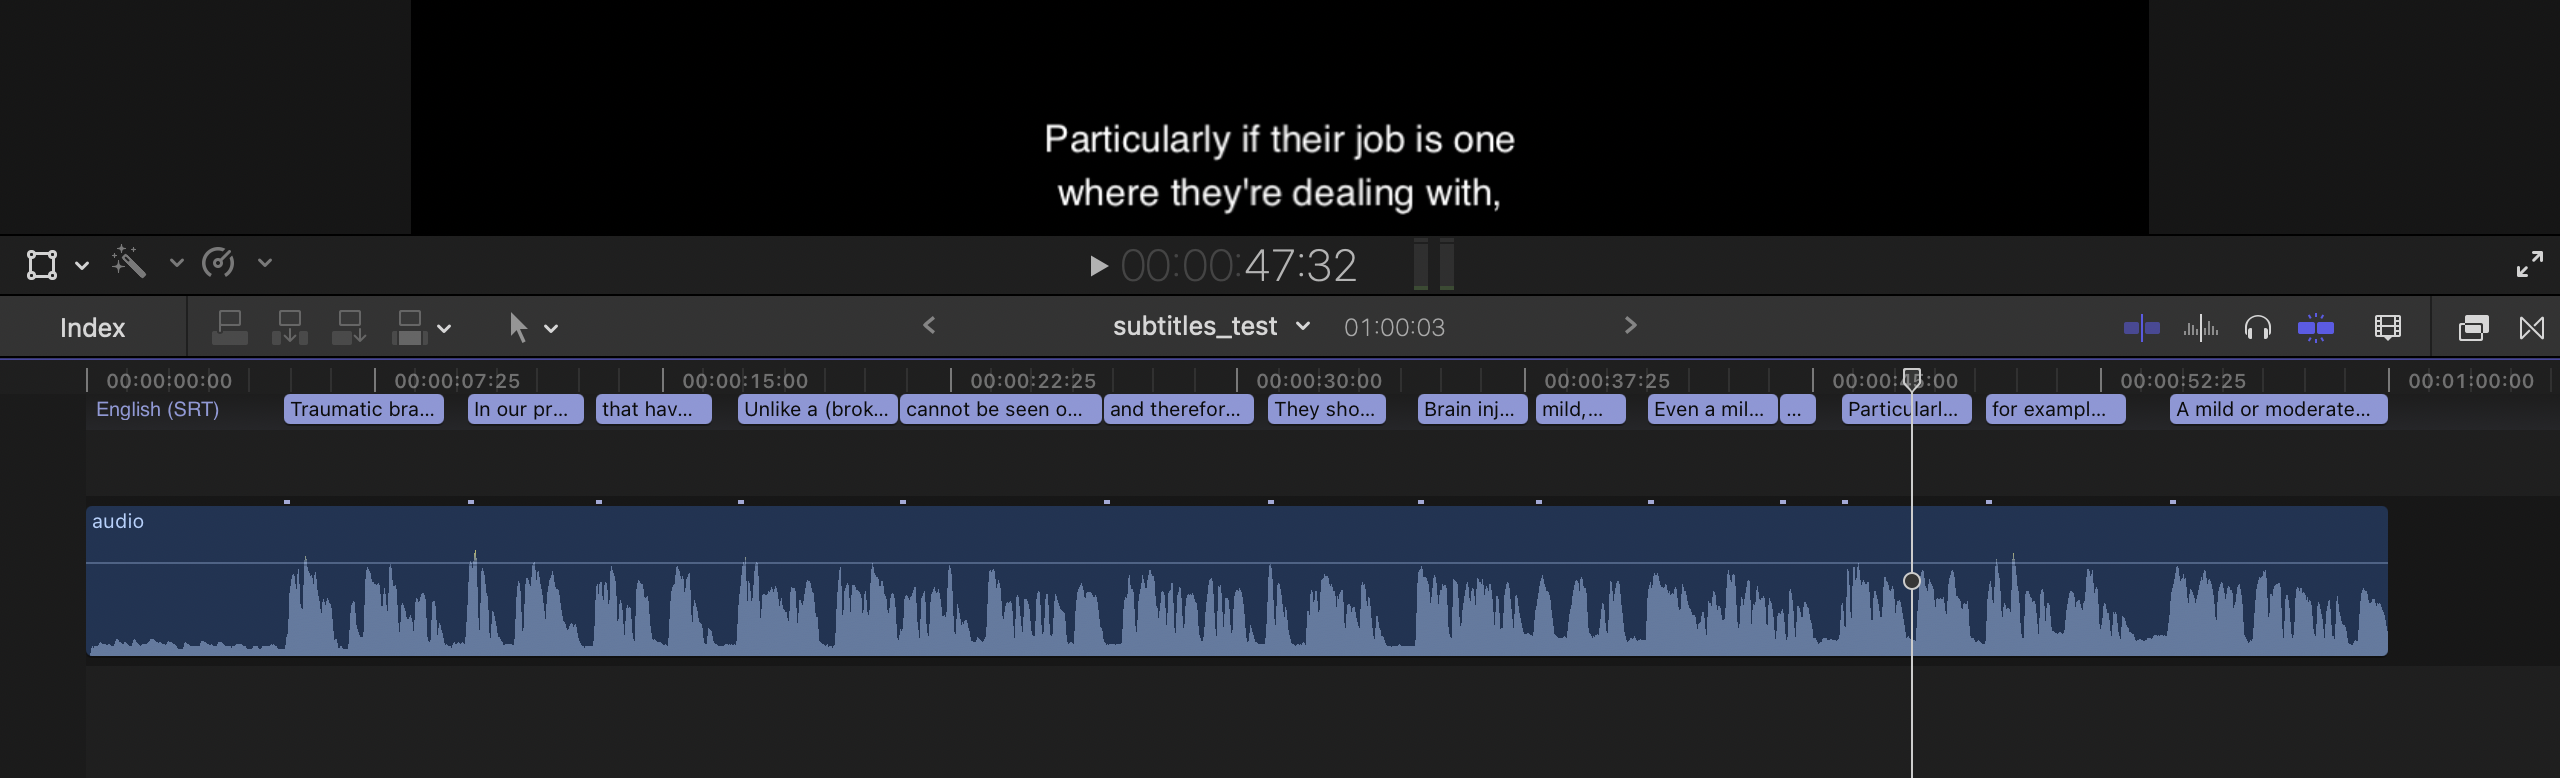Select the 'Brain inj...' caption clip
This screenshot has width=2560, height=778.
(x=1473, y=410)
